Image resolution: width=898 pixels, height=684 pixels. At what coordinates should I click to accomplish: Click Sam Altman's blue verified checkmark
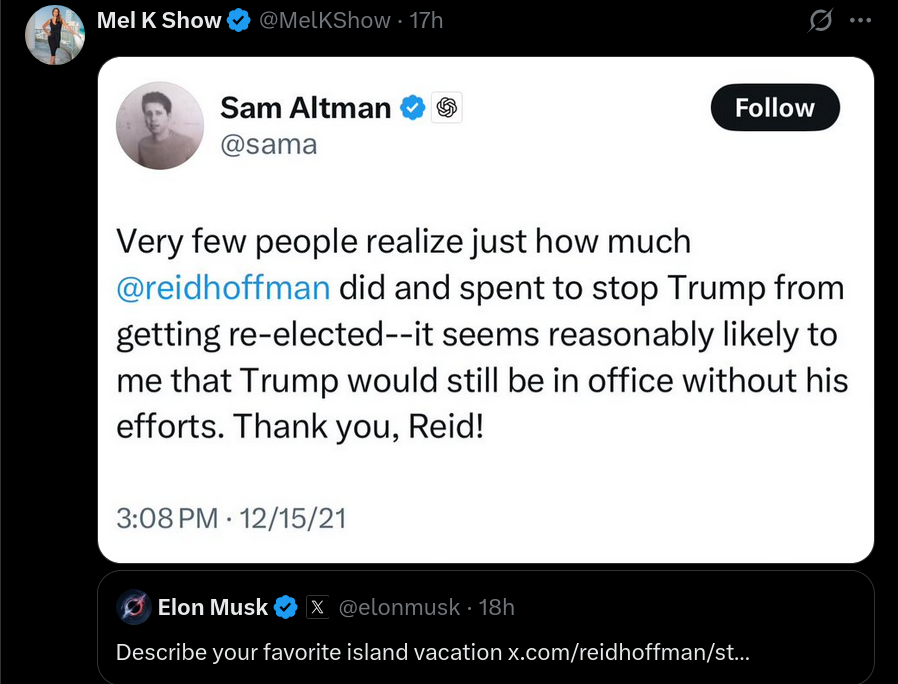[412, 108]
